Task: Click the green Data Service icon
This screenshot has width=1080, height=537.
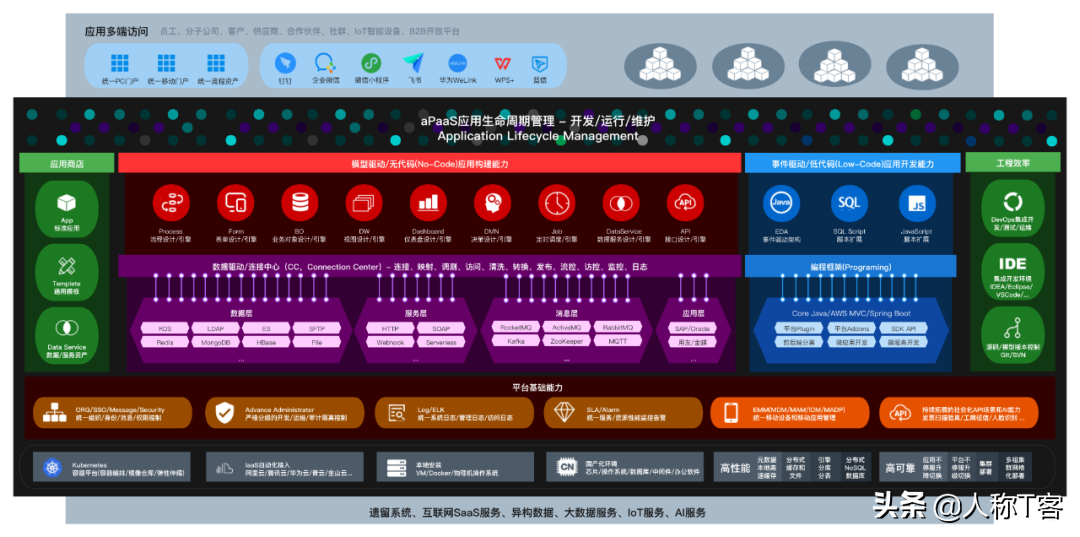Action: [x=67, y=327]
